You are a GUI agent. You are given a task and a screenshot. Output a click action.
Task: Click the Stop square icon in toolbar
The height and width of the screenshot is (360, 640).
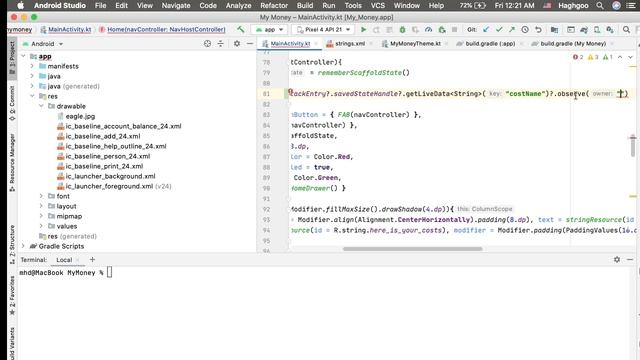(x=454, y=30)
